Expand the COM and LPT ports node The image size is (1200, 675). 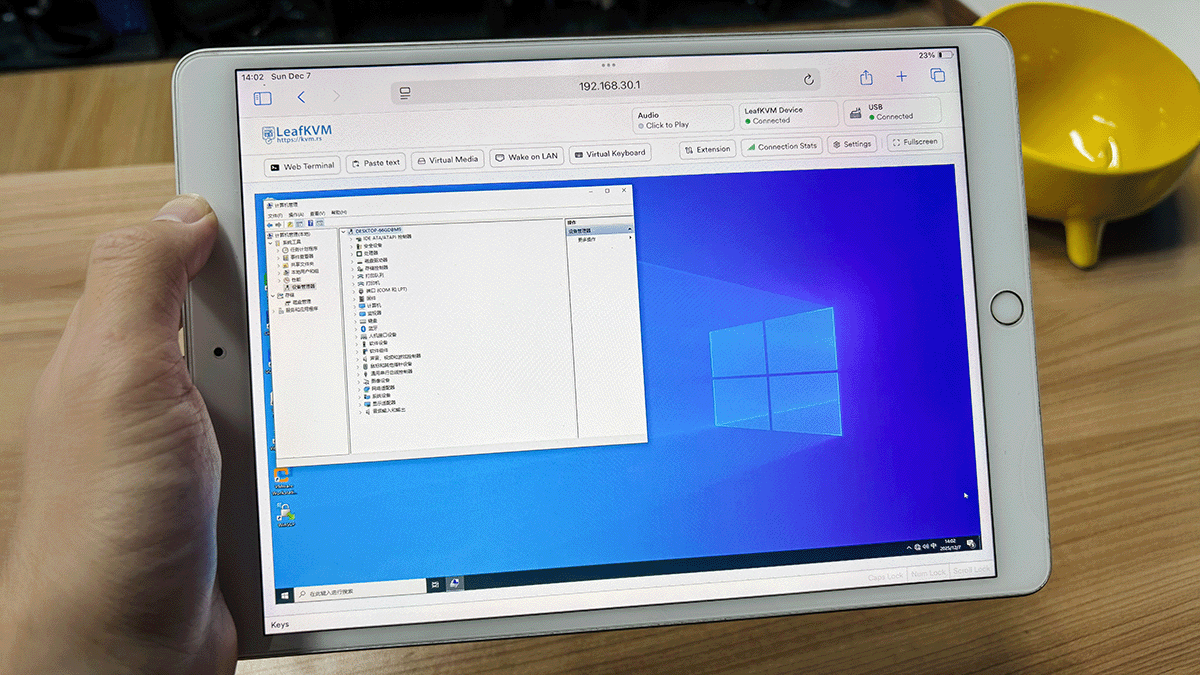tap(353, 290)
